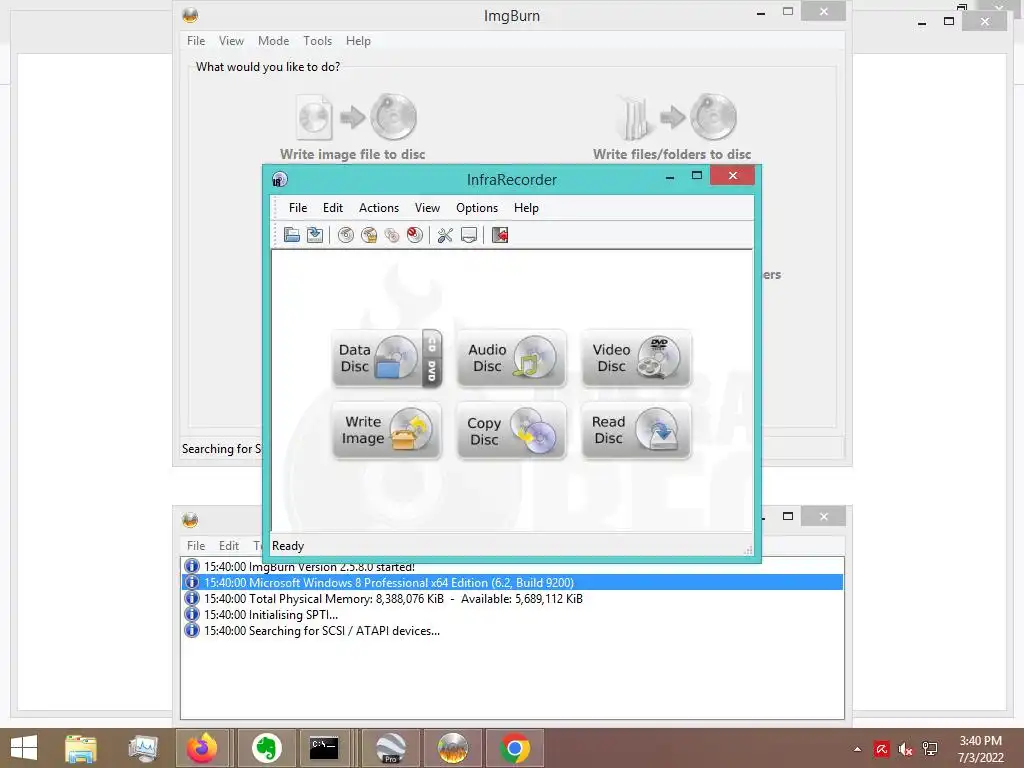Open ImgBurn File menu

click(x=196, y=40)
